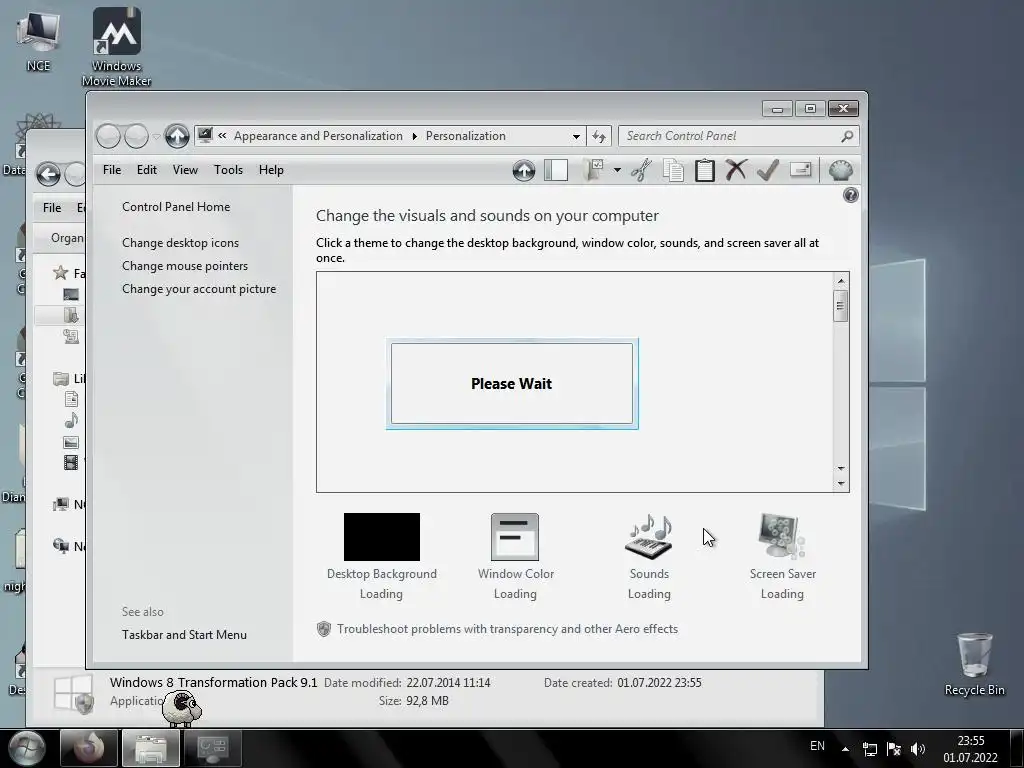
Task: Open Taskbar and Start Menu link
Action: (x=184, y=635)
